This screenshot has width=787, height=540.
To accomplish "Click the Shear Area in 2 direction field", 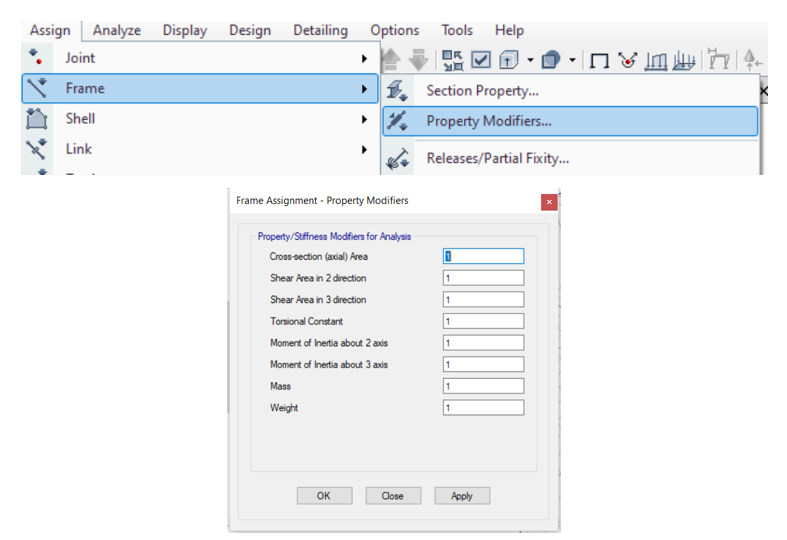I will [x=483, y=278].
